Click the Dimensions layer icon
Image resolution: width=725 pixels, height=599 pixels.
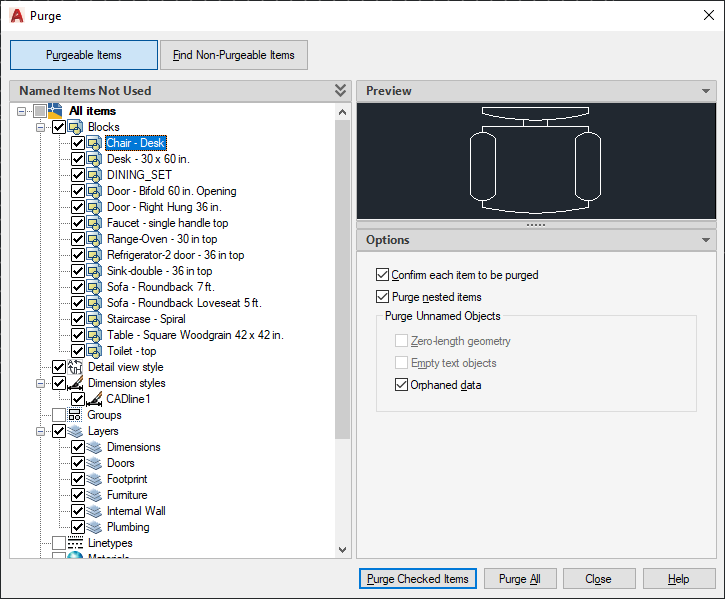(x=94, y=447)
